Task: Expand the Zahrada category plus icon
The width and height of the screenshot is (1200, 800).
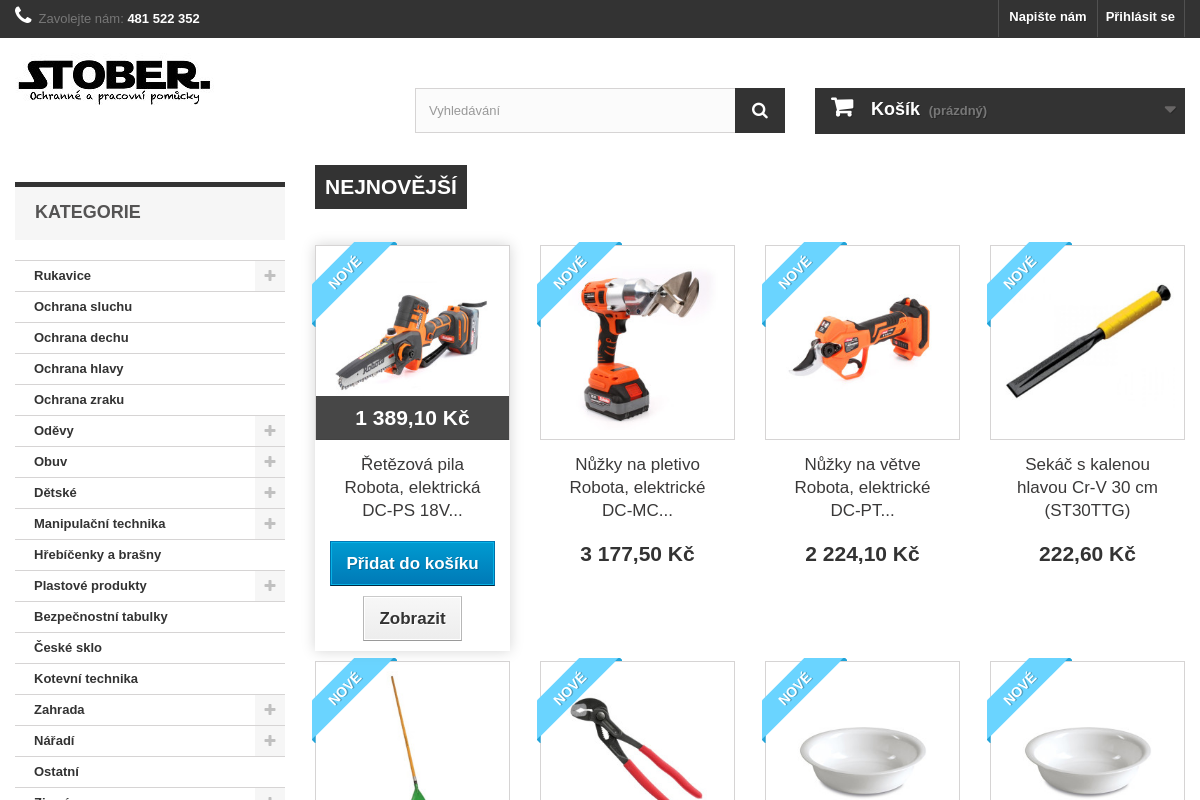Action: pos(270,710)
